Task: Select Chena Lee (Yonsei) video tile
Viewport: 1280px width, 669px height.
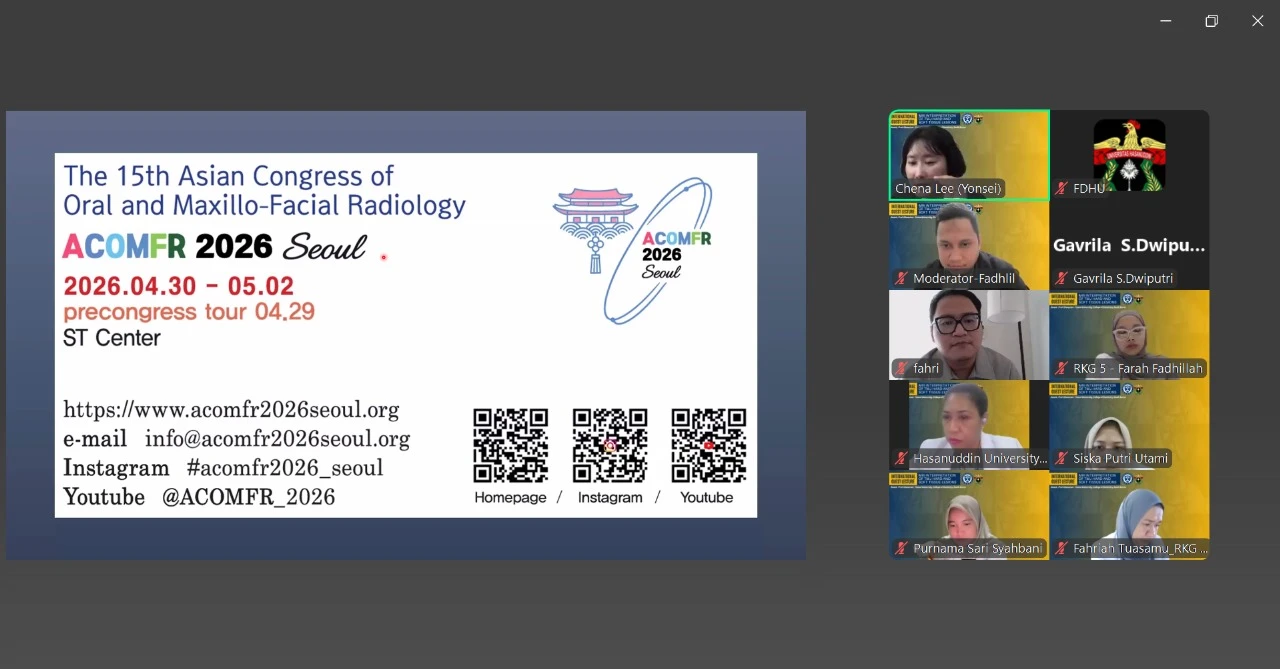Action: click(969, 155)
